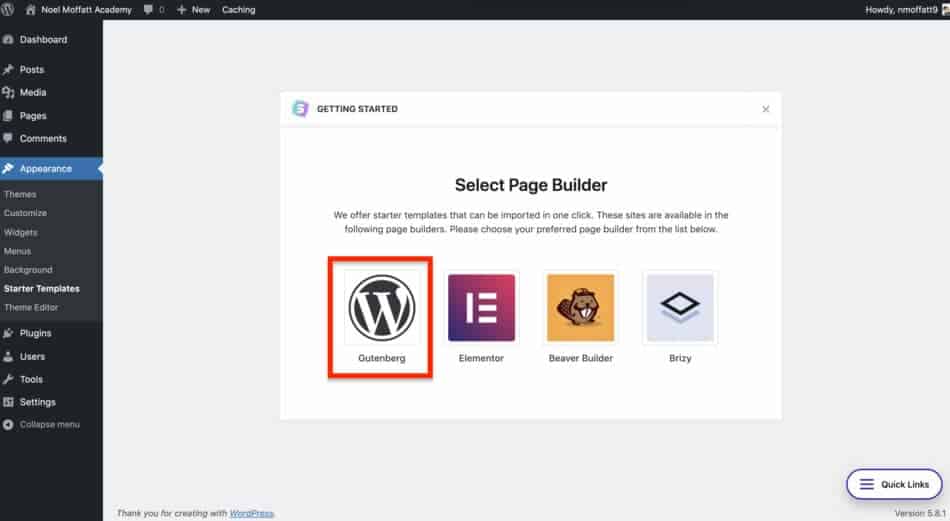
Task: Click the Tools wrench icon
Action: tap(8, 380)
